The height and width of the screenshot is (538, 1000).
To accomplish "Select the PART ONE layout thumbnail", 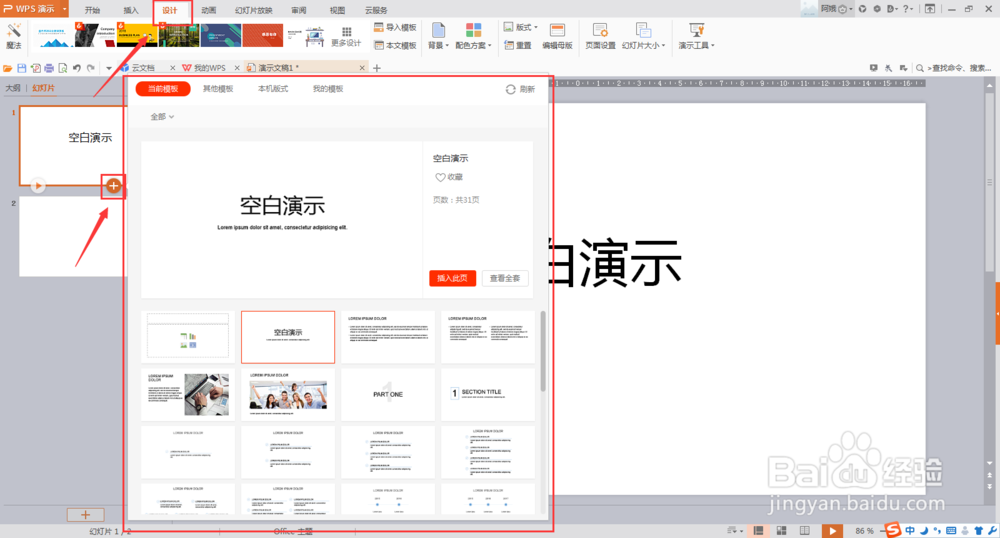I will [x=388, y=394].
